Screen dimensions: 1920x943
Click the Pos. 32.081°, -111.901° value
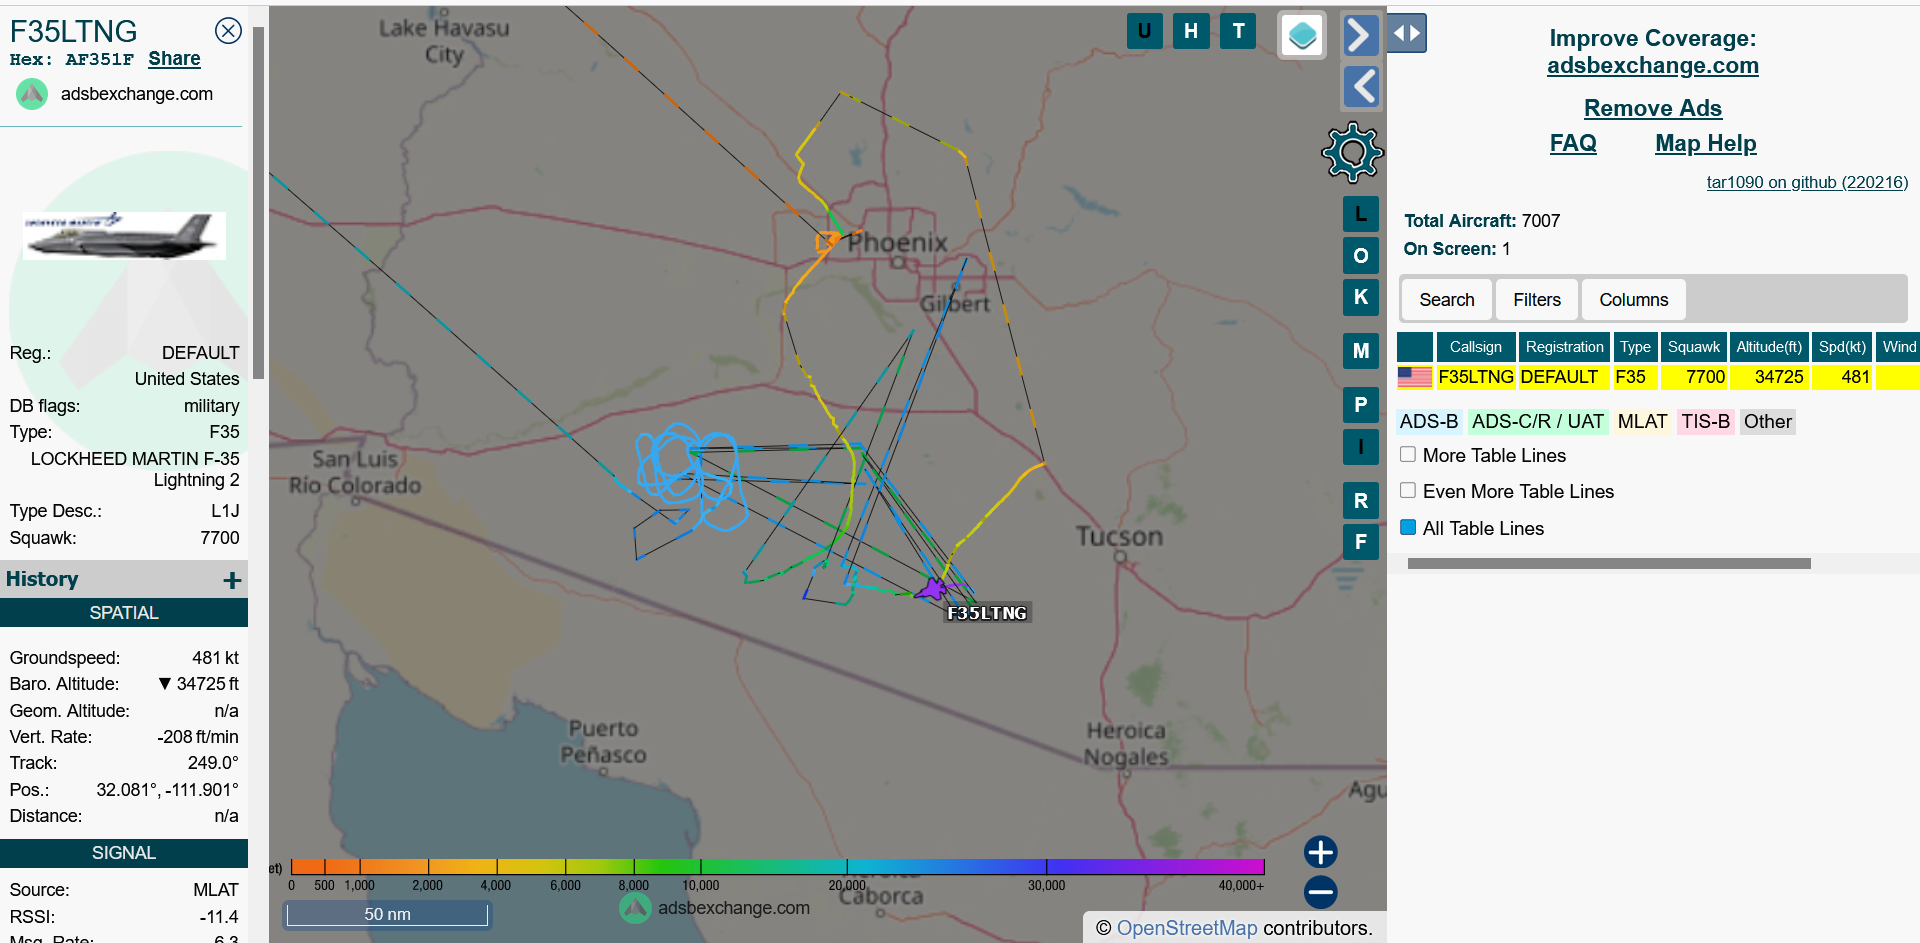tap(167, 790)
